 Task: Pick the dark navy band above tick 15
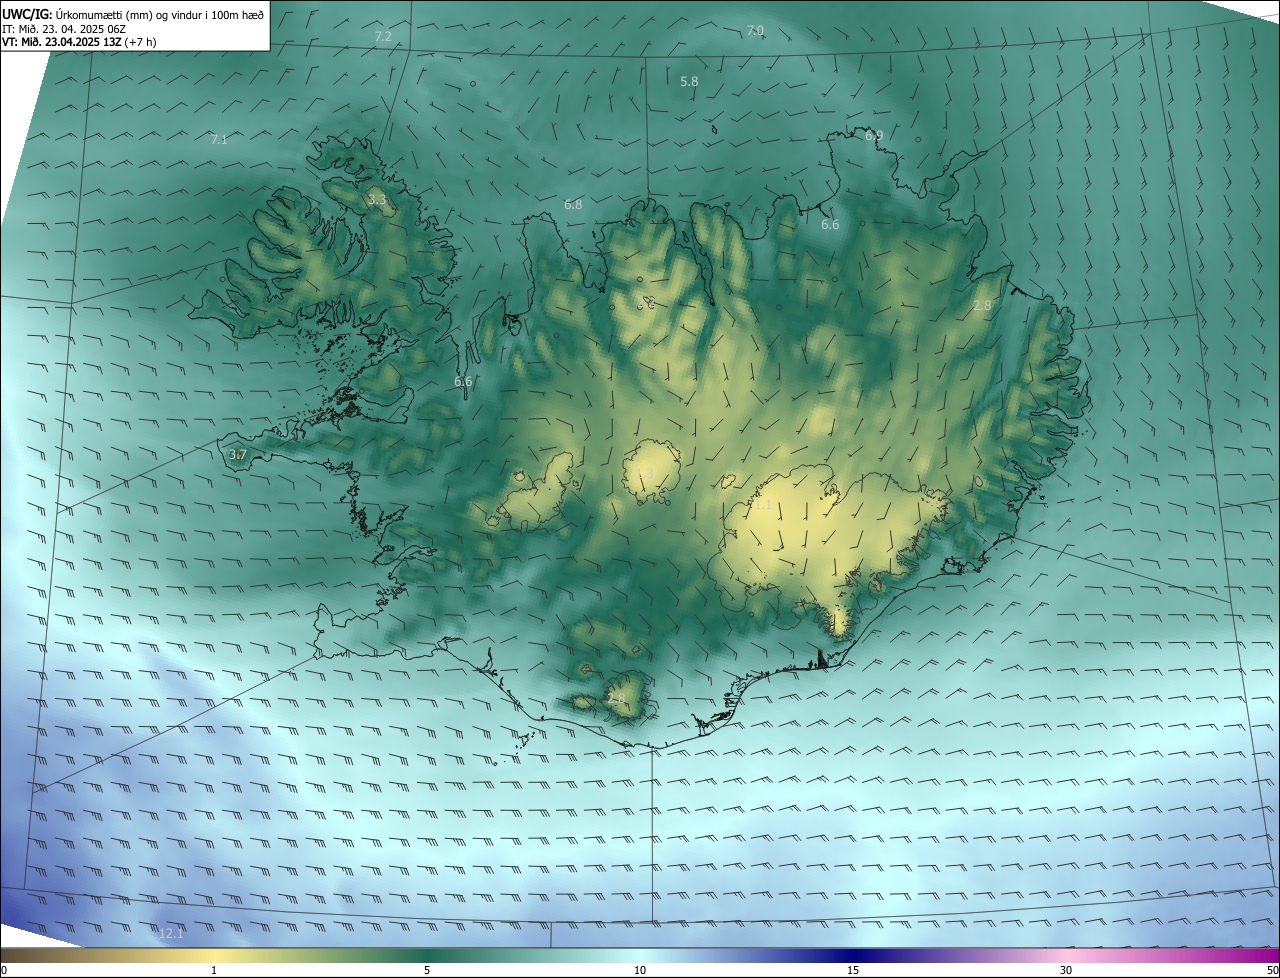coord(853,955)
